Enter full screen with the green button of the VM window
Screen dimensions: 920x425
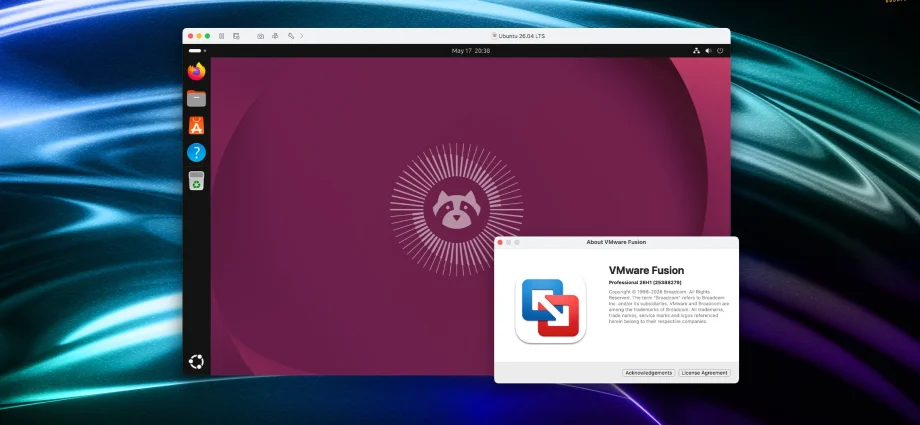click(x=207, y=36)
